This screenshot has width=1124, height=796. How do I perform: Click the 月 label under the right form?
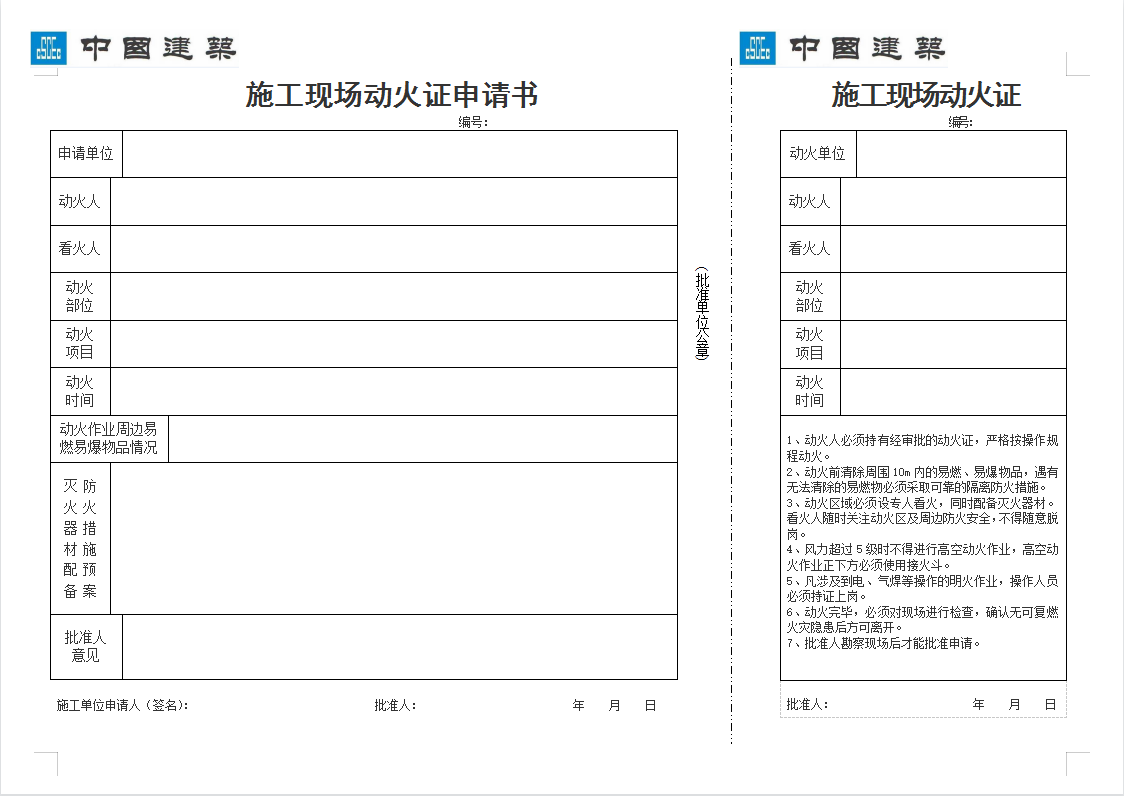click(1014, 704)
